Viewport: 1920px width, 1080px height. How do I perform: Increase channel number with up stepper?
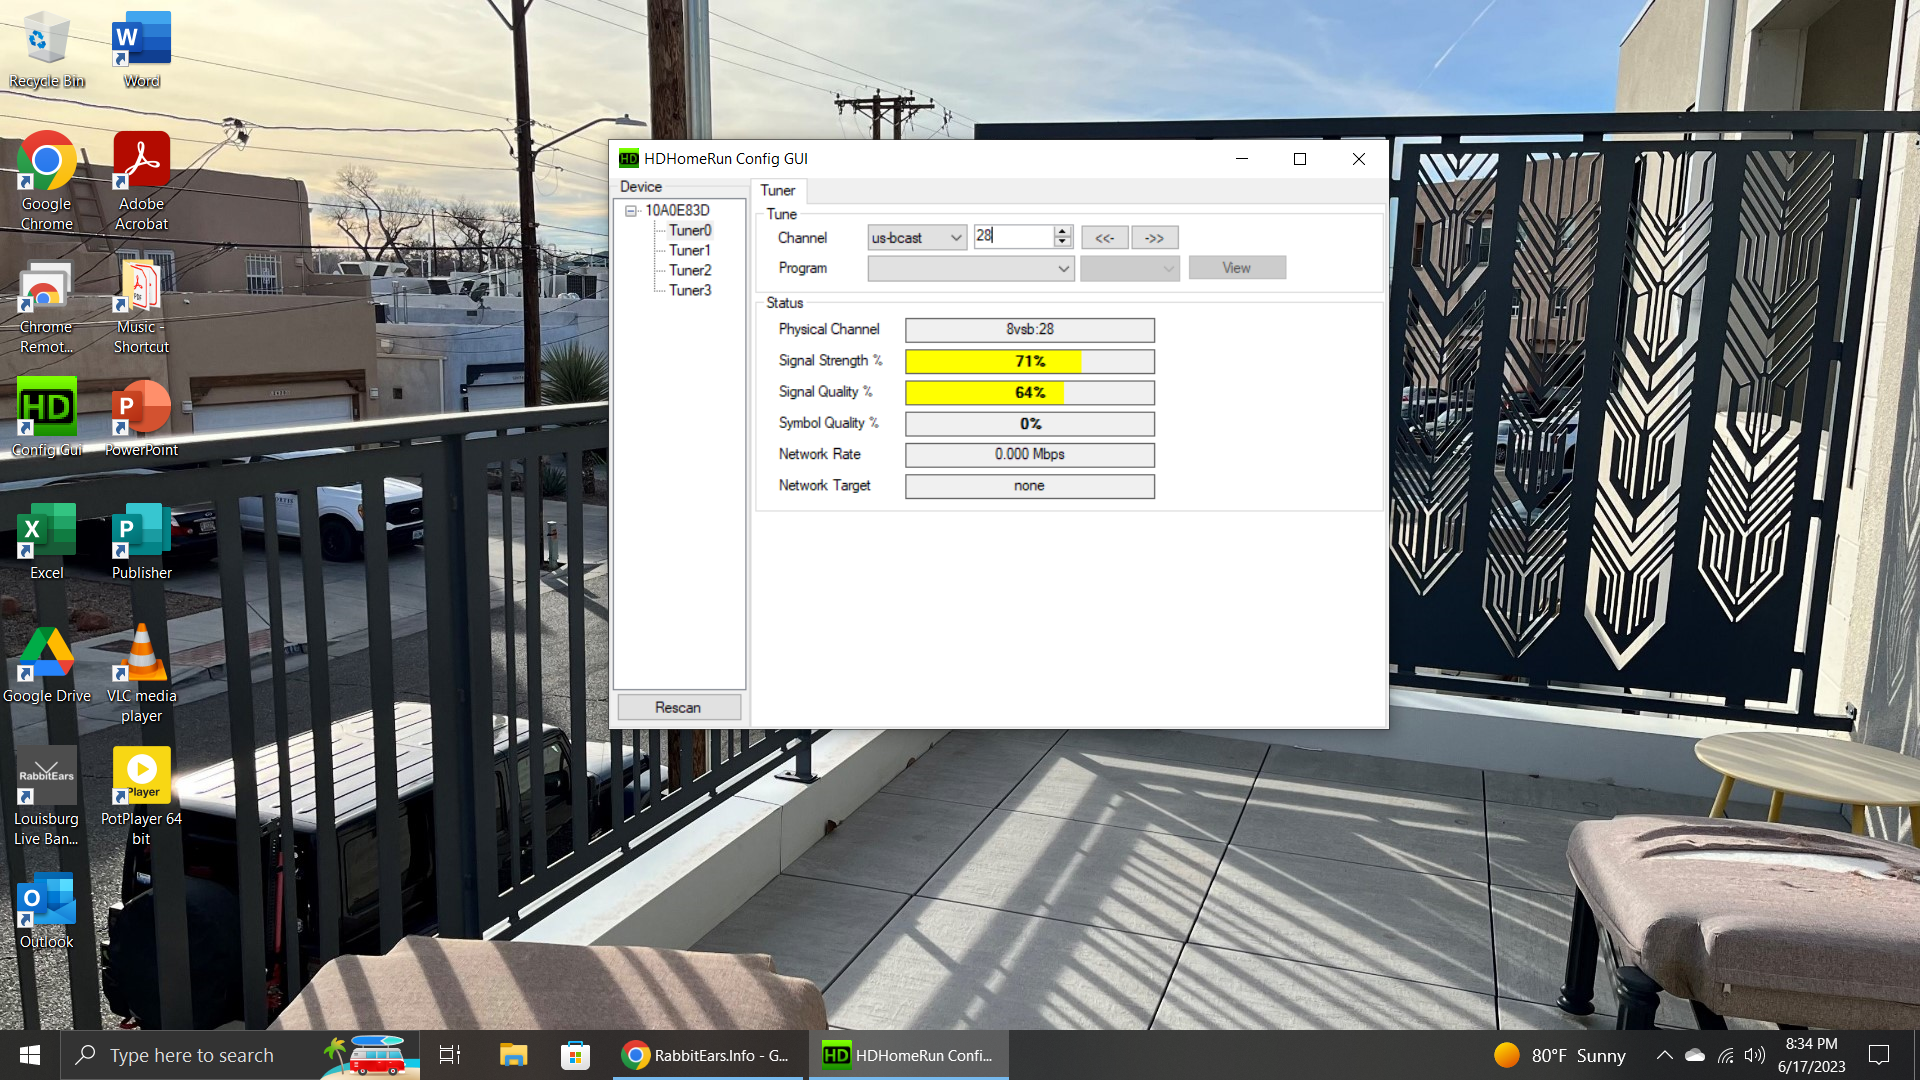tap(1063, 232)
